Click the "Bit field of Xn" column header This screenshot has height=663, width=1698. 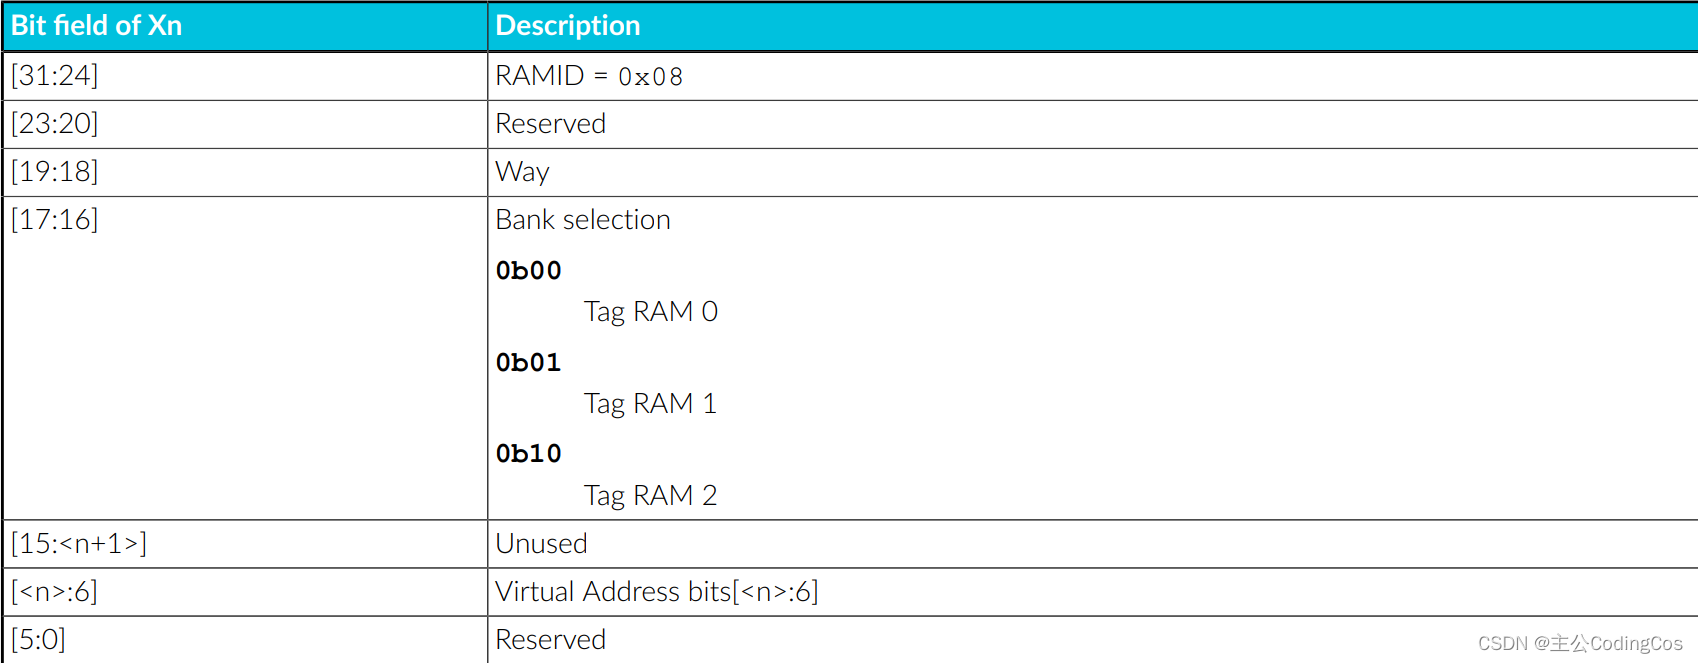97,26
